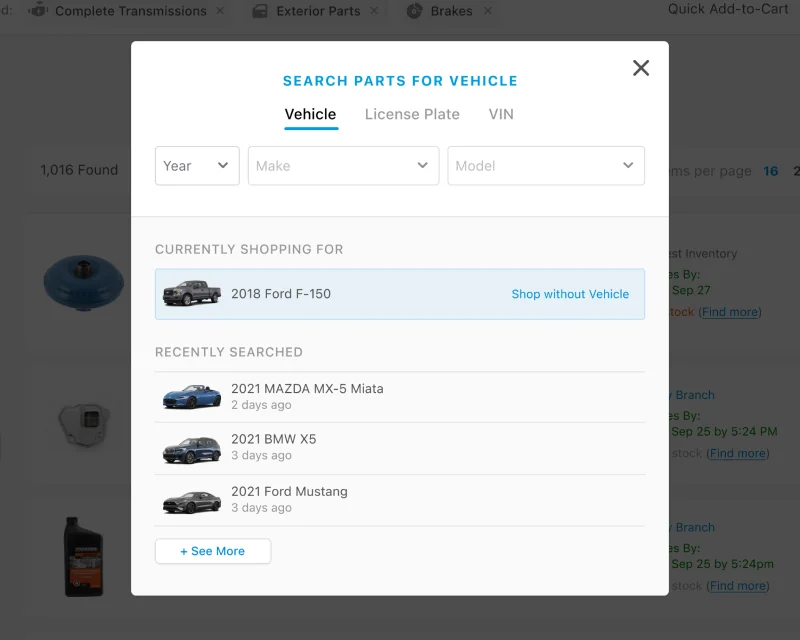Screen dimensions: 800x640
Task: Select the Complete Transmissions tab icon
Action: click(x=40, y=11)
